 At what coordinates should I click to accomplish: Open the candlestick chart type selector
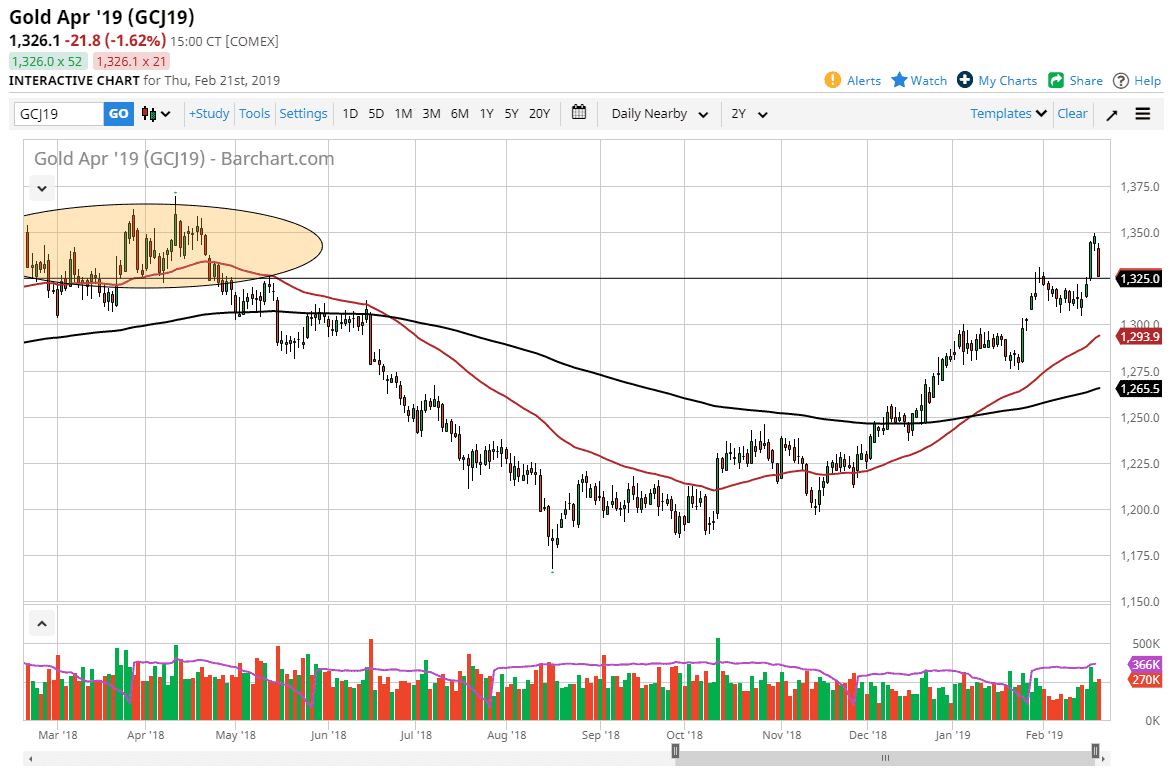(156, 114)
